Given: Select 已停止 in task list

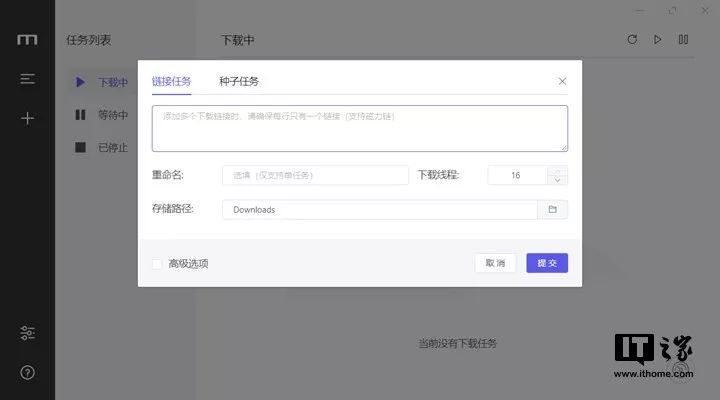Looking at the screenshot, I should click(101, 147).
